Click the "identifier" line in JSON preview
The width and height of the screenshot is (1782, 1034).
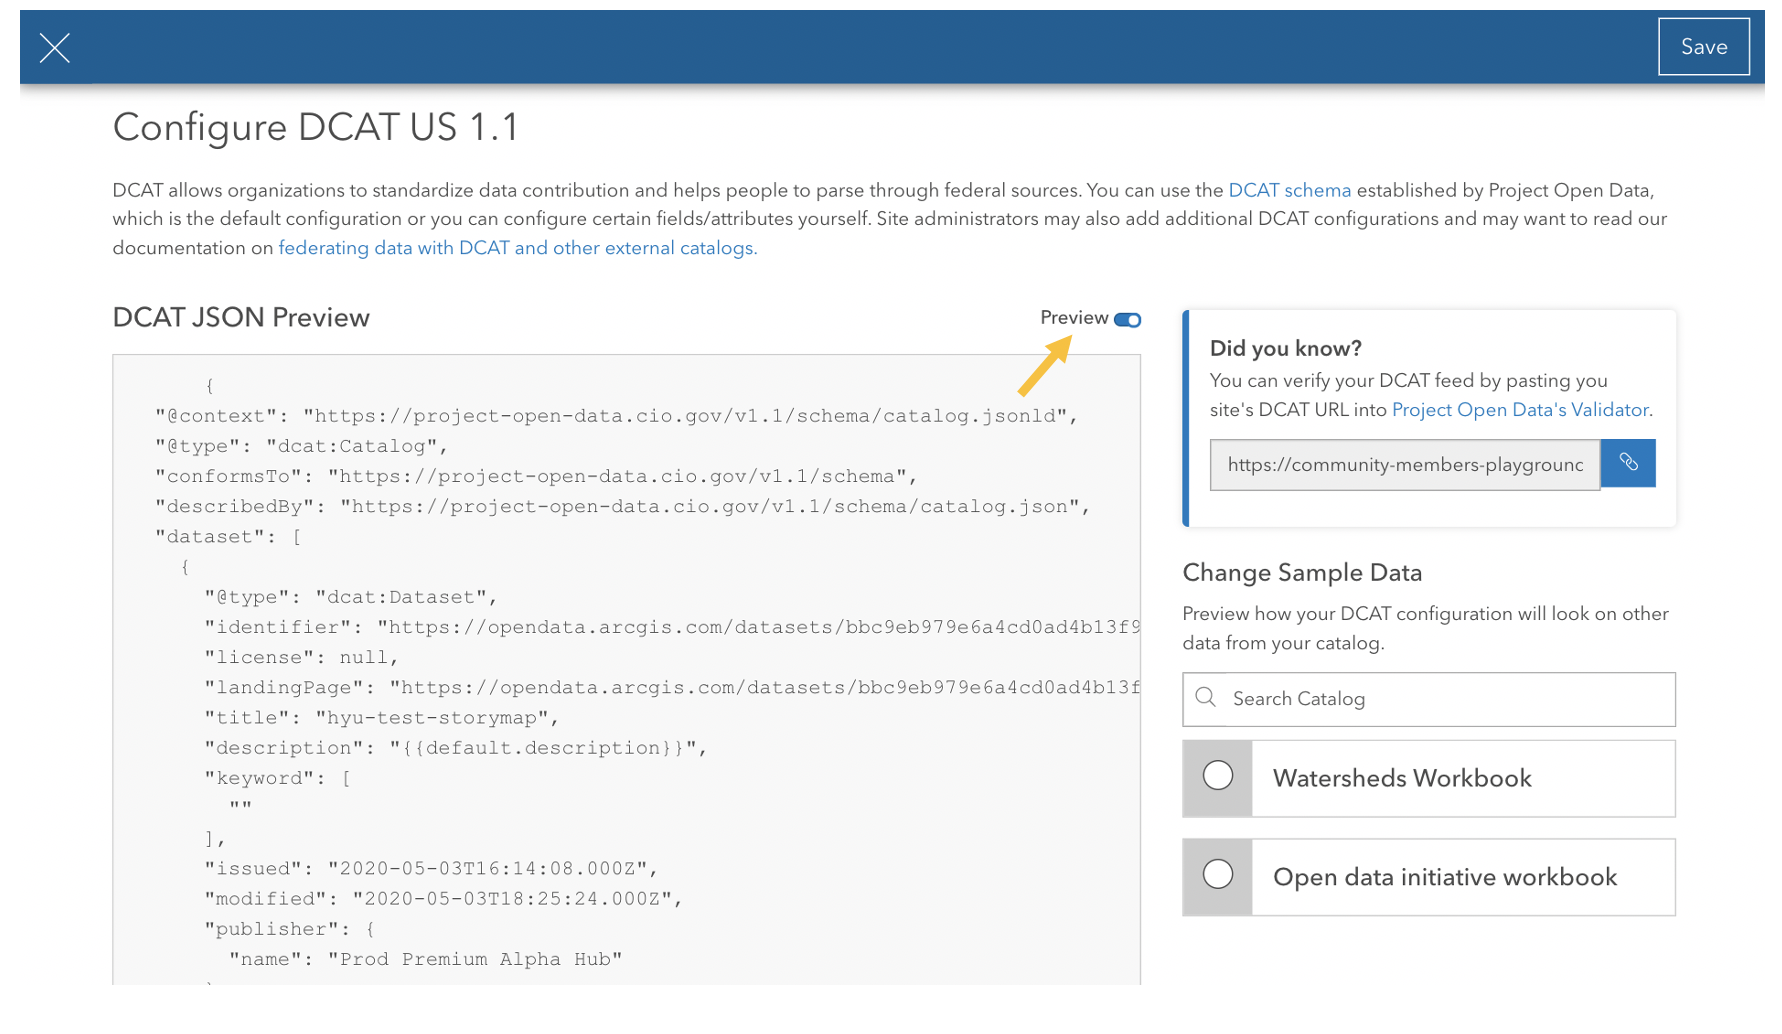tap(670, 627)
